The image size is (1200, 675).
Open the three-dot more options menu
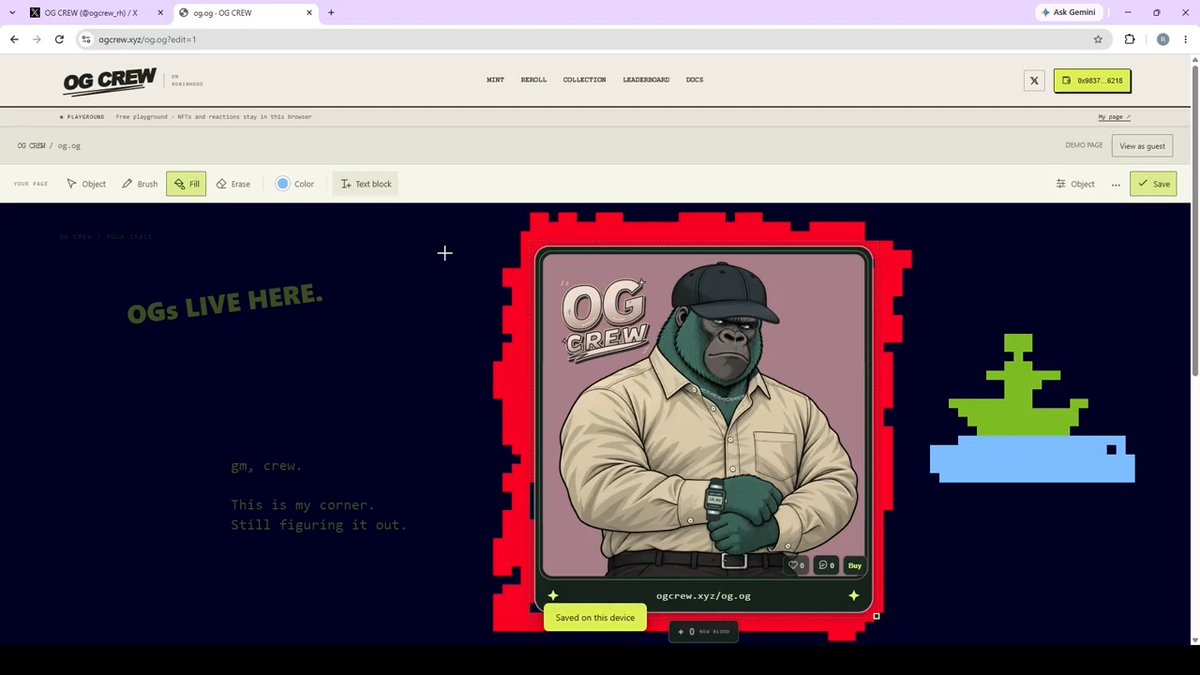pos(1116,184)
